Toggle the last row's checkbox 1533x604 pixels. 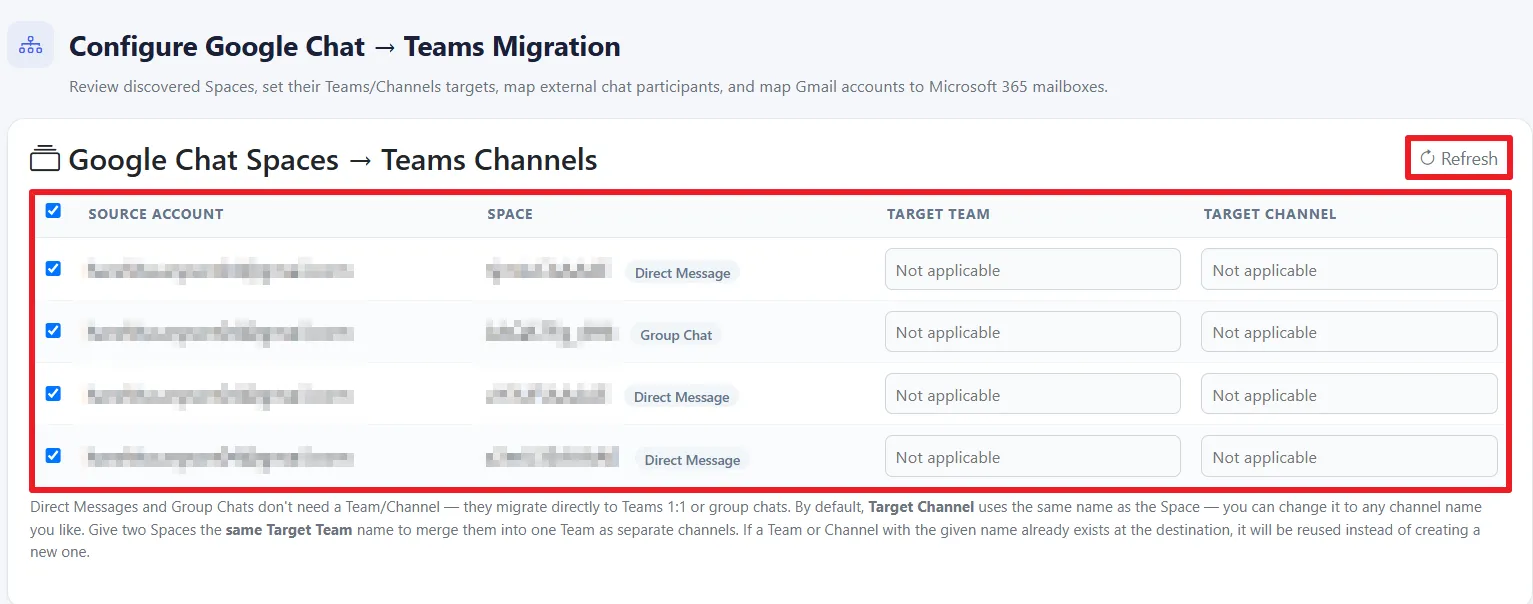click(53, 456)
